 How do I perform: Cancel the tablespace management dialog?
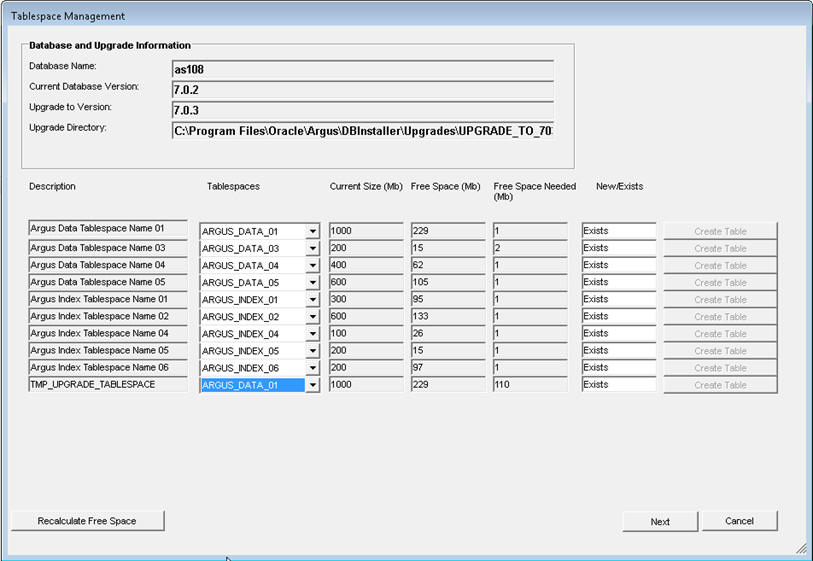coord(739,521)
